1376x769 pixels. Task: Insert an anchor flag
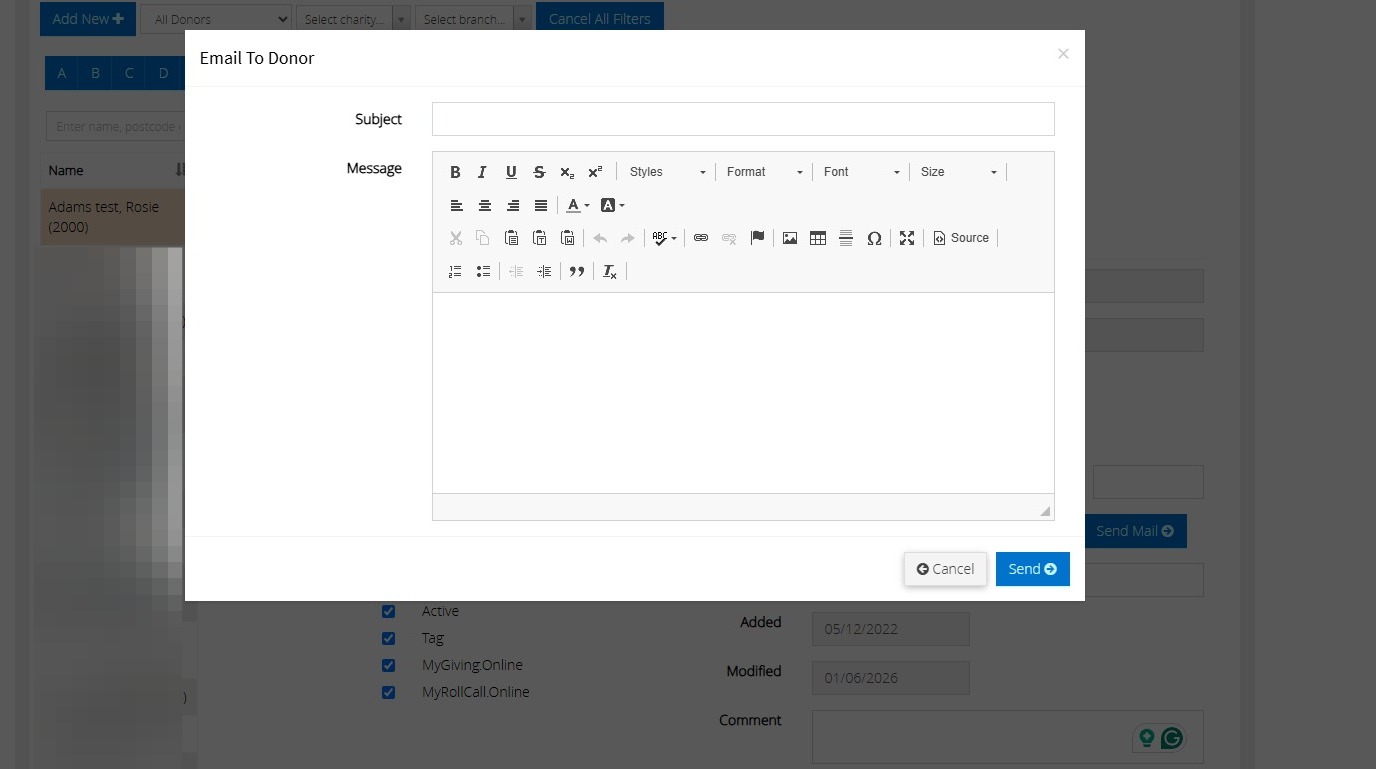pyautogui.click(x=757, y=238)
